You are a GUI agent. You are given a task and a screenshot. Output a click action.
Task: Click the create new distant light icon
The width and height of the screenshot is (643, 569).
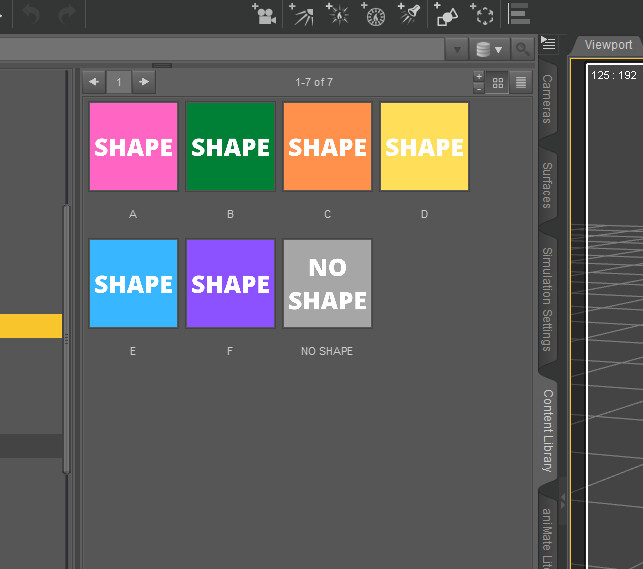pos(302,14)
